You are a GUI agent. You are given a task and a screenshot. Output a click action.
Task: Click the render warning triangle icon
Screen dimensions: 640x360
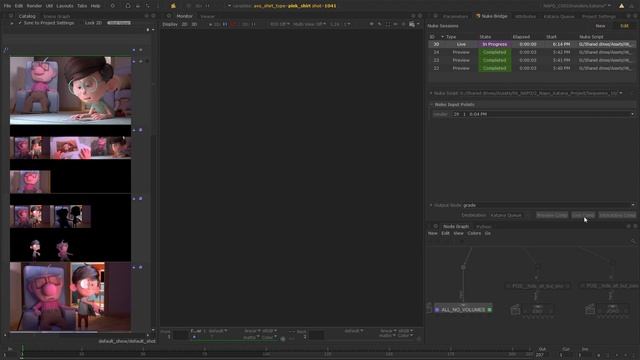coord(621,6)
